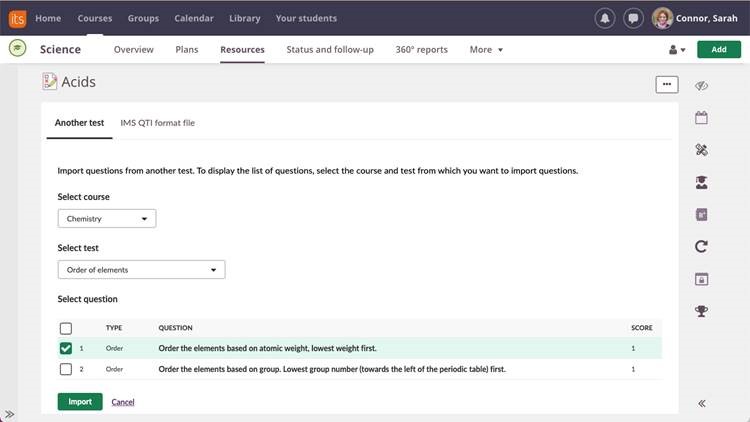Click the trophy icon in right sidebar
The height and width of the screenshot is (422, 750).
click(701, 311)
